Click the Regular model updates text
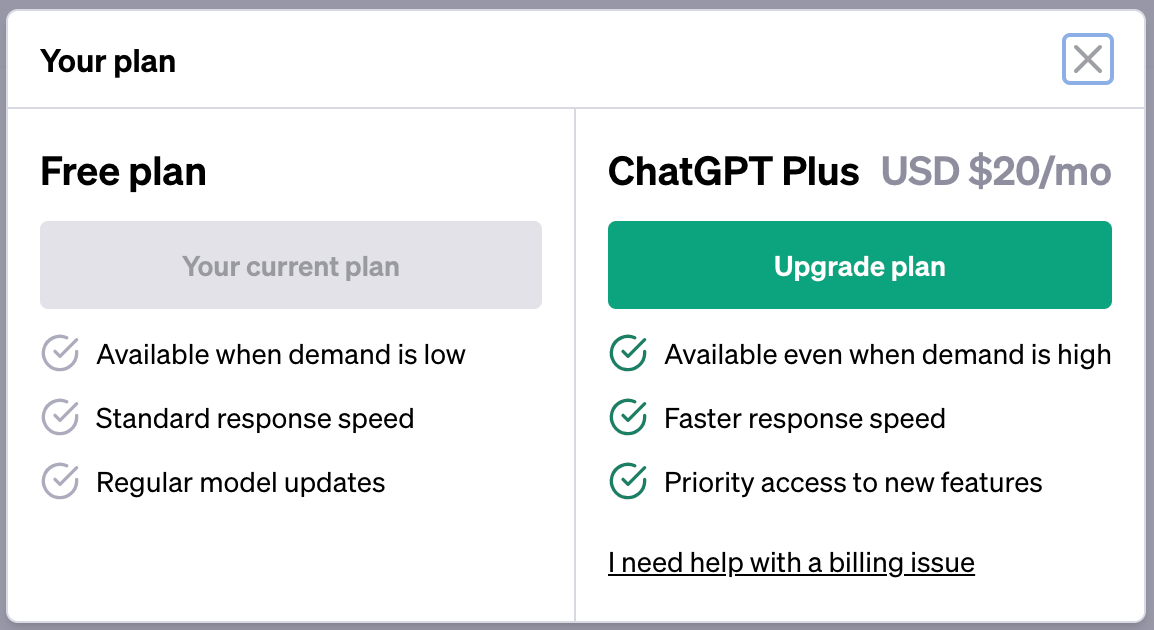The height and width of the screenshot is (630, 1154). pos(240,482)
